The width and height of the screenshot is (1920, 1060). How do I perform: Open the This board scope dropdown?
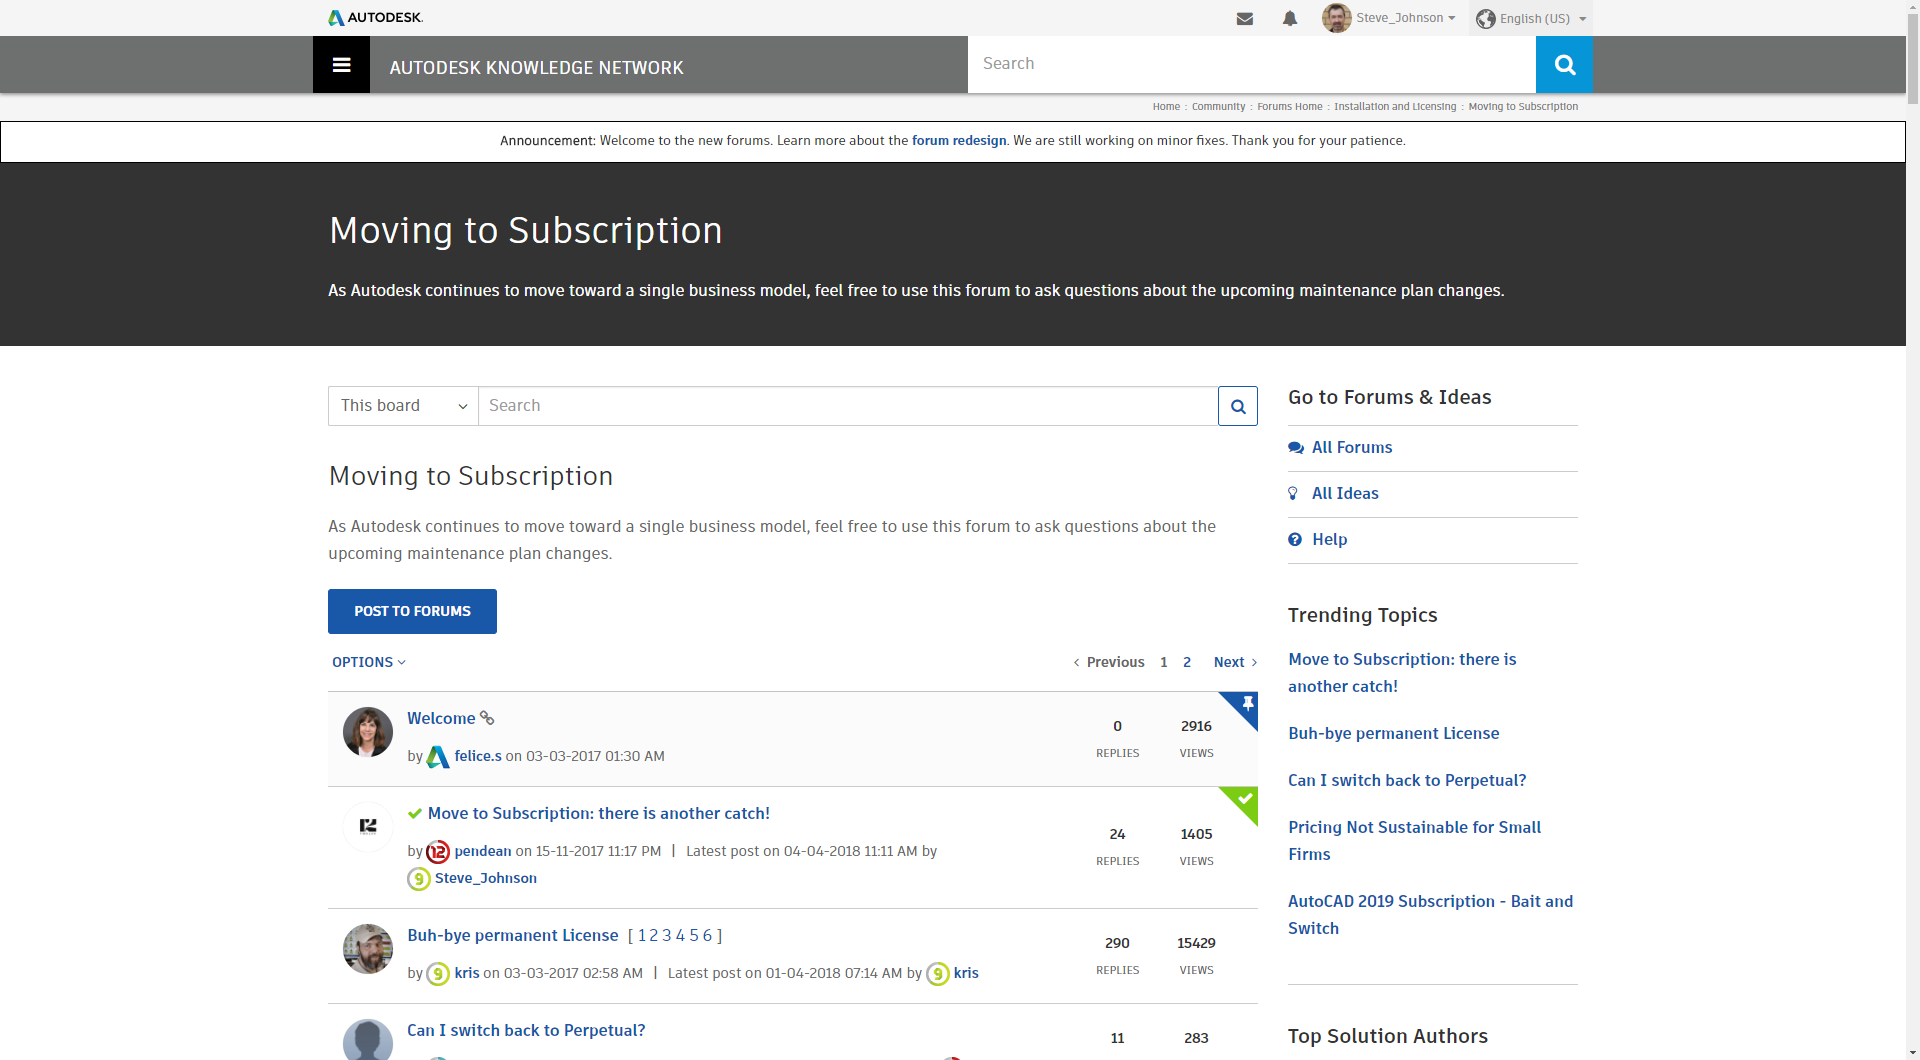click(403, 406)
